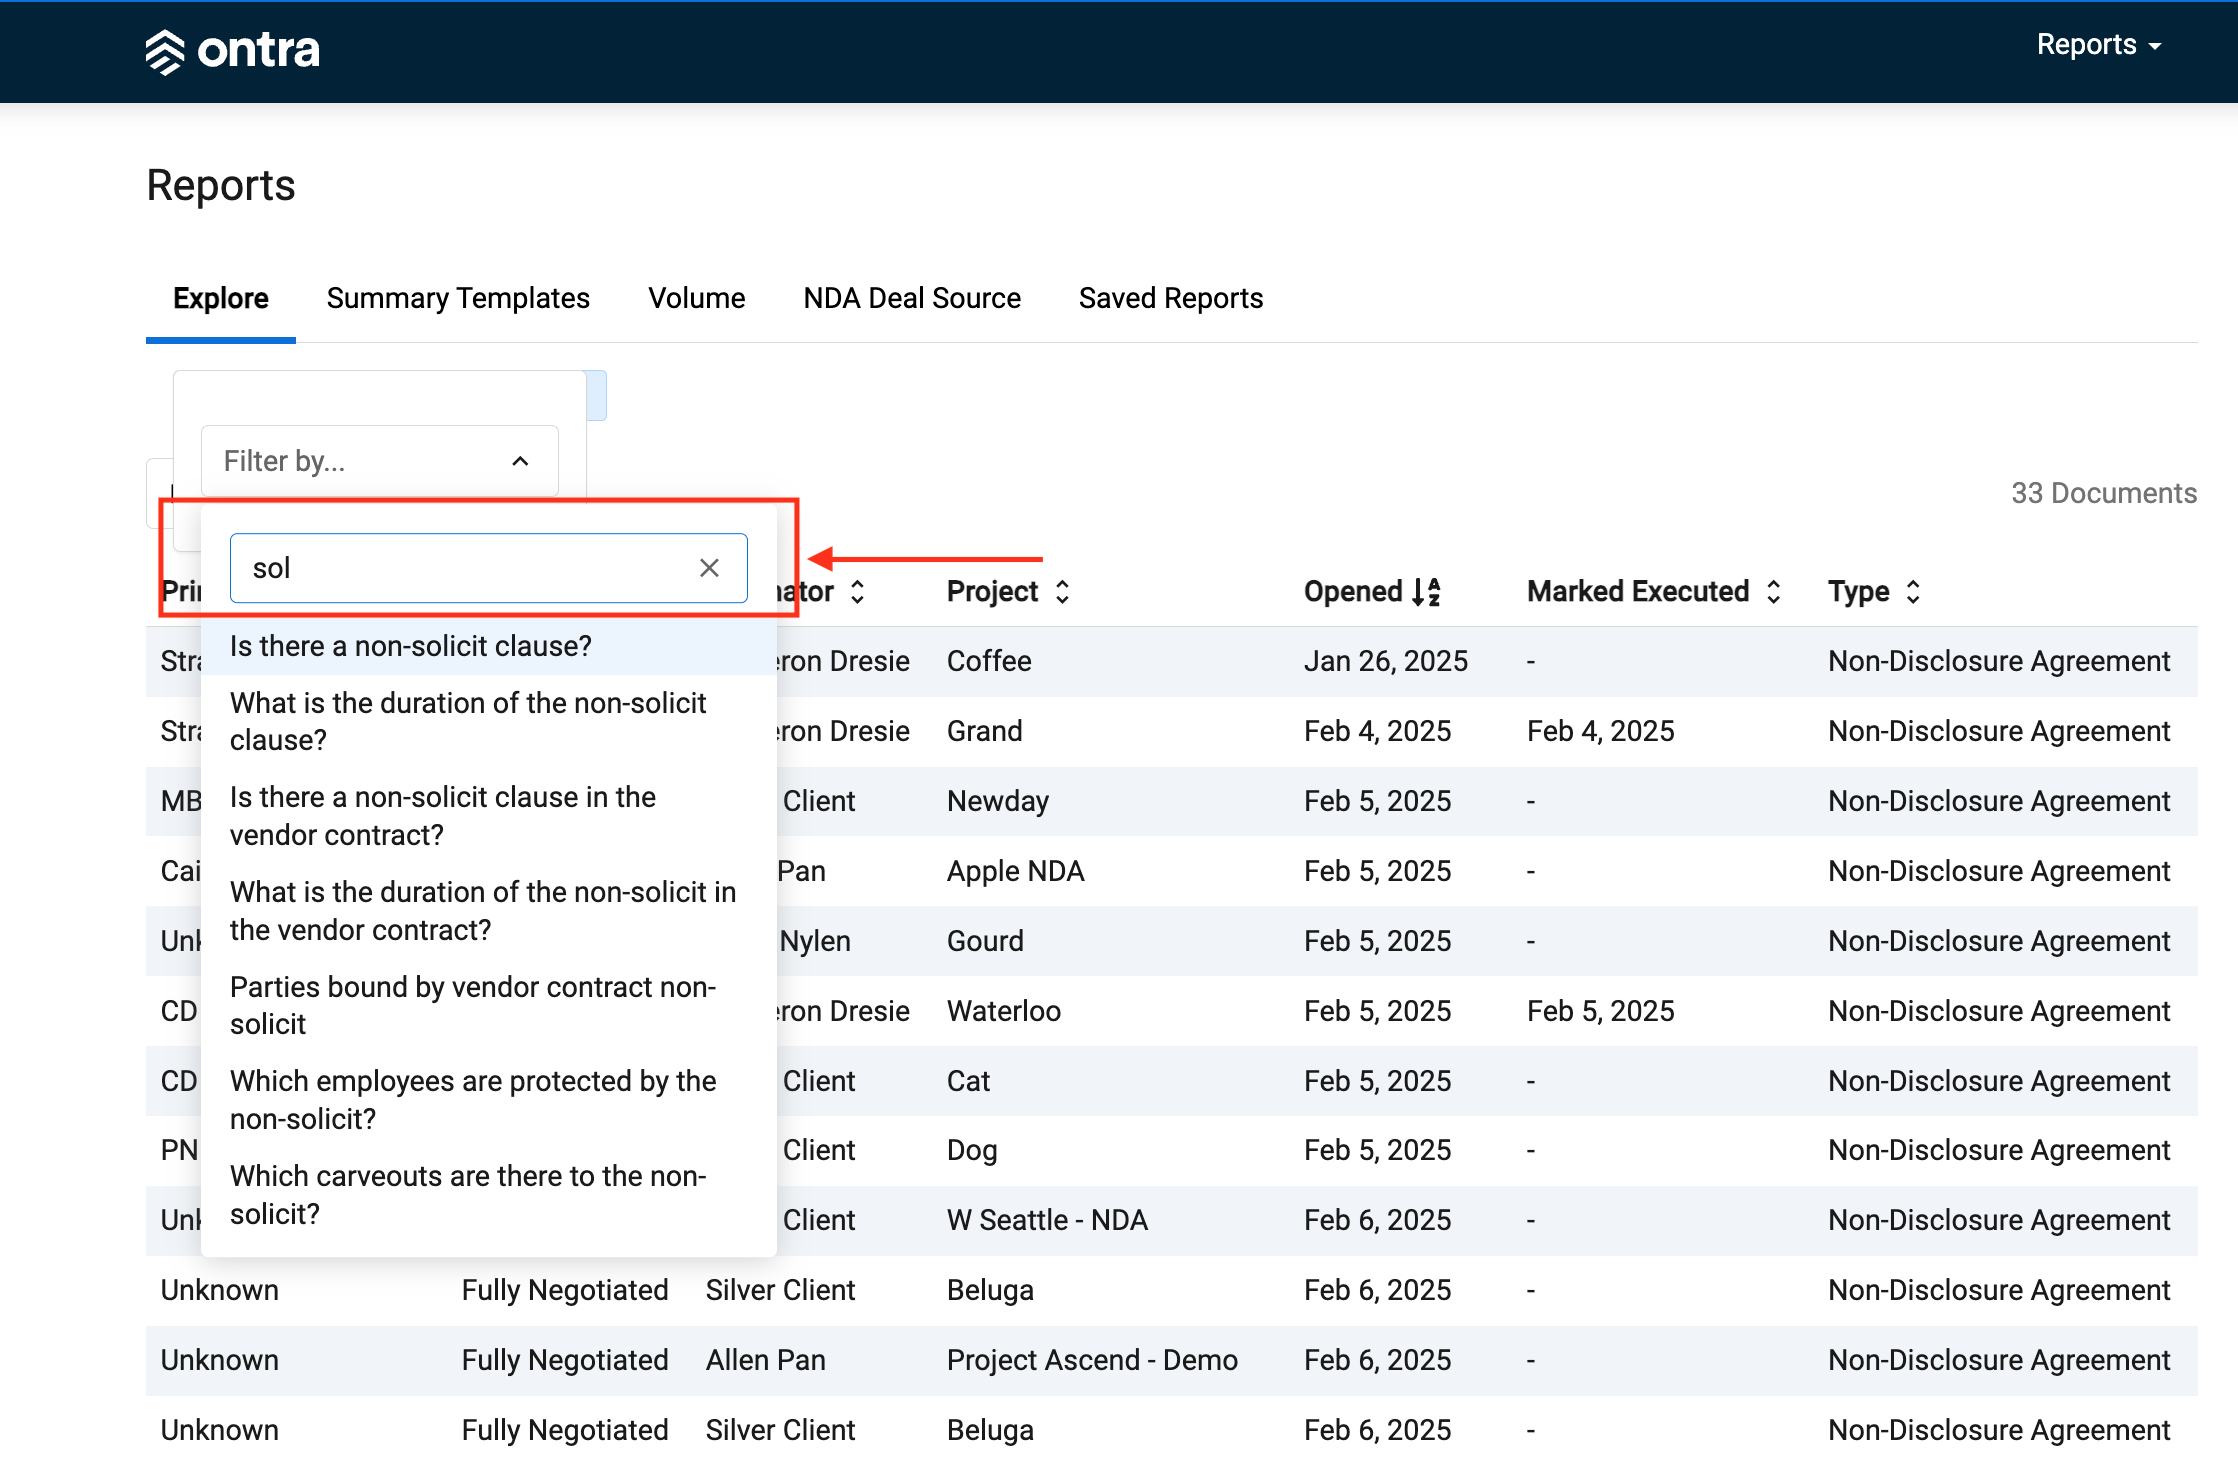
Task: Click the Ontra logo
Action: [232, 50]
